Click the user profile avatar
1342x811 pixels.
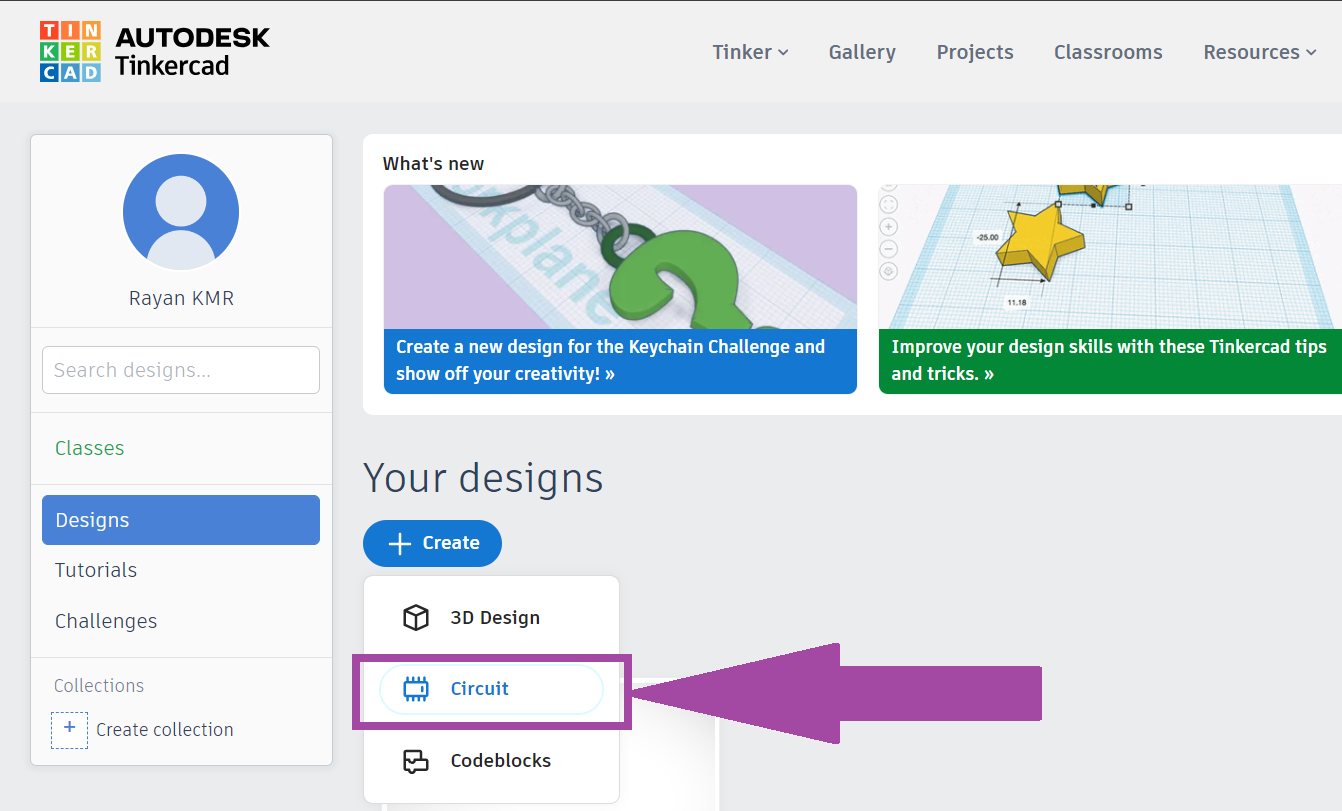point(181,212)
